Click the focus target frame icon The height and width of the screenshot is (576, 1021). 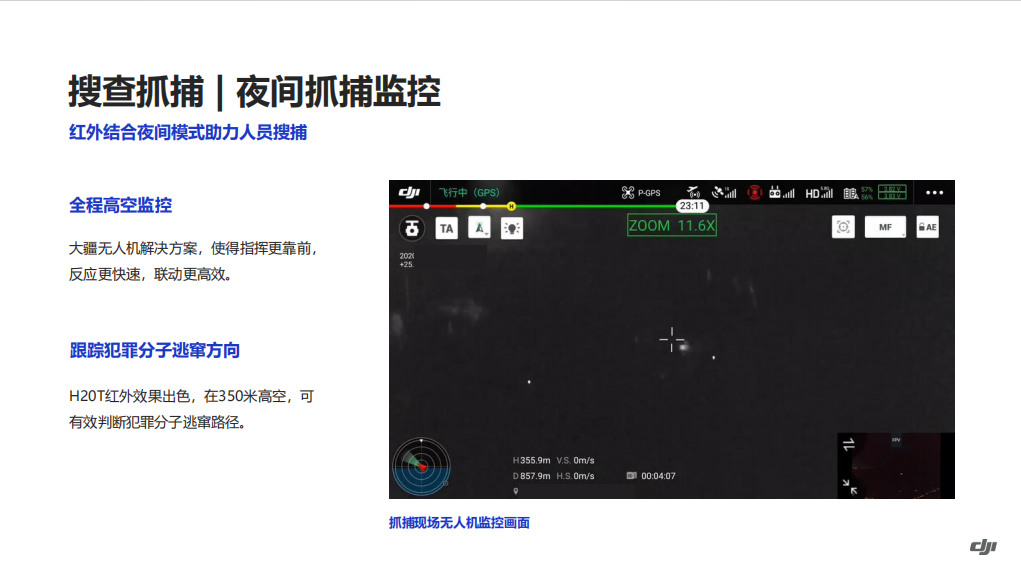843,227
